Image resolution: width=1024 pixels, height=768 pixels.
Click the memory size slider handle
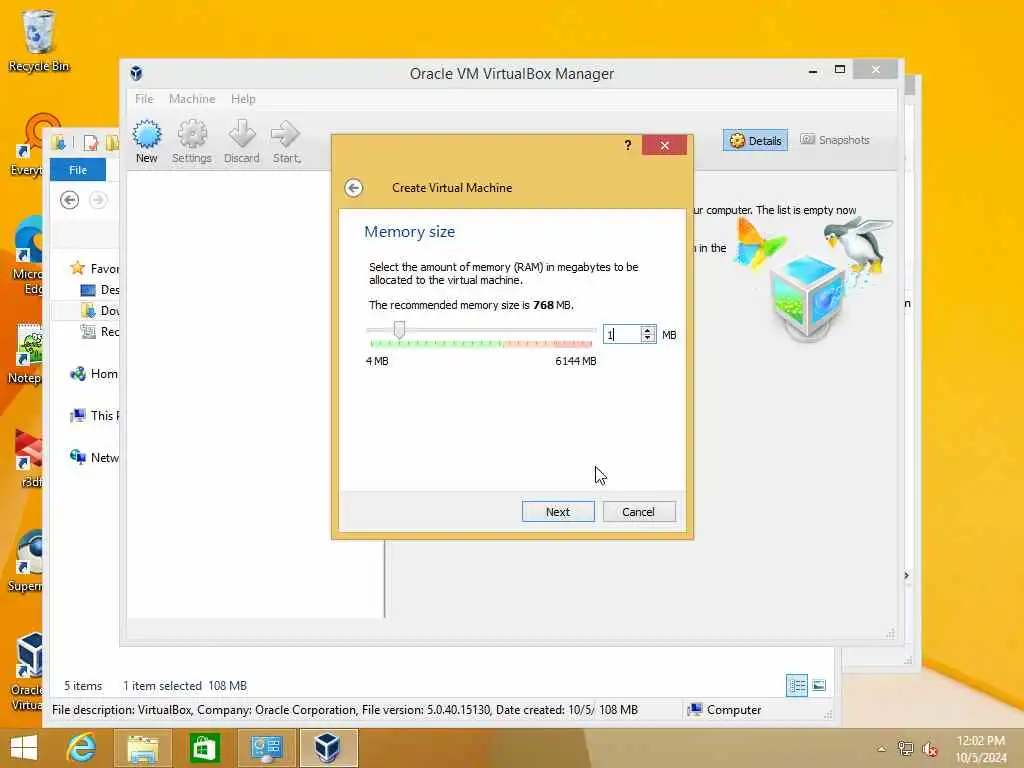399,330
